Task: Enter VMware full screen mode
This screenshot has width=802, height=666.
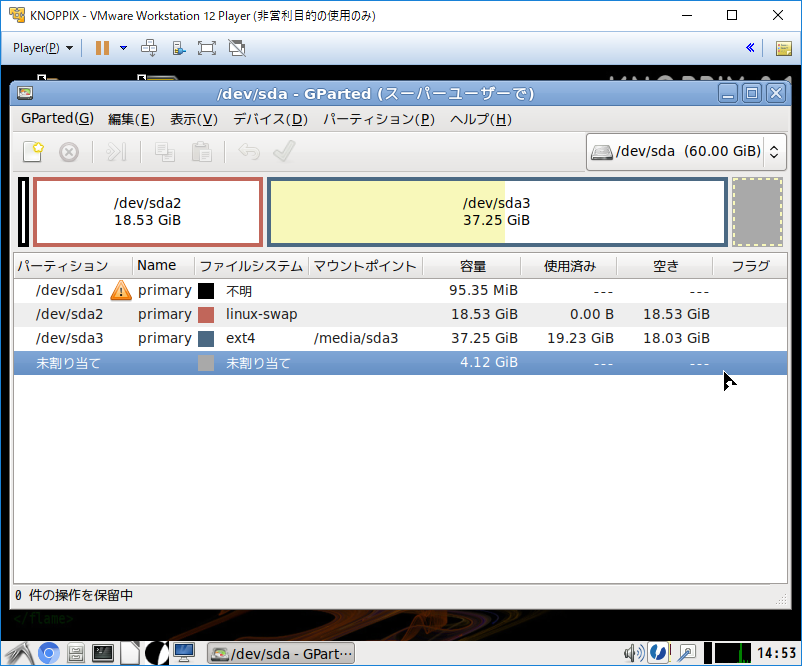Action: point(207,48)
